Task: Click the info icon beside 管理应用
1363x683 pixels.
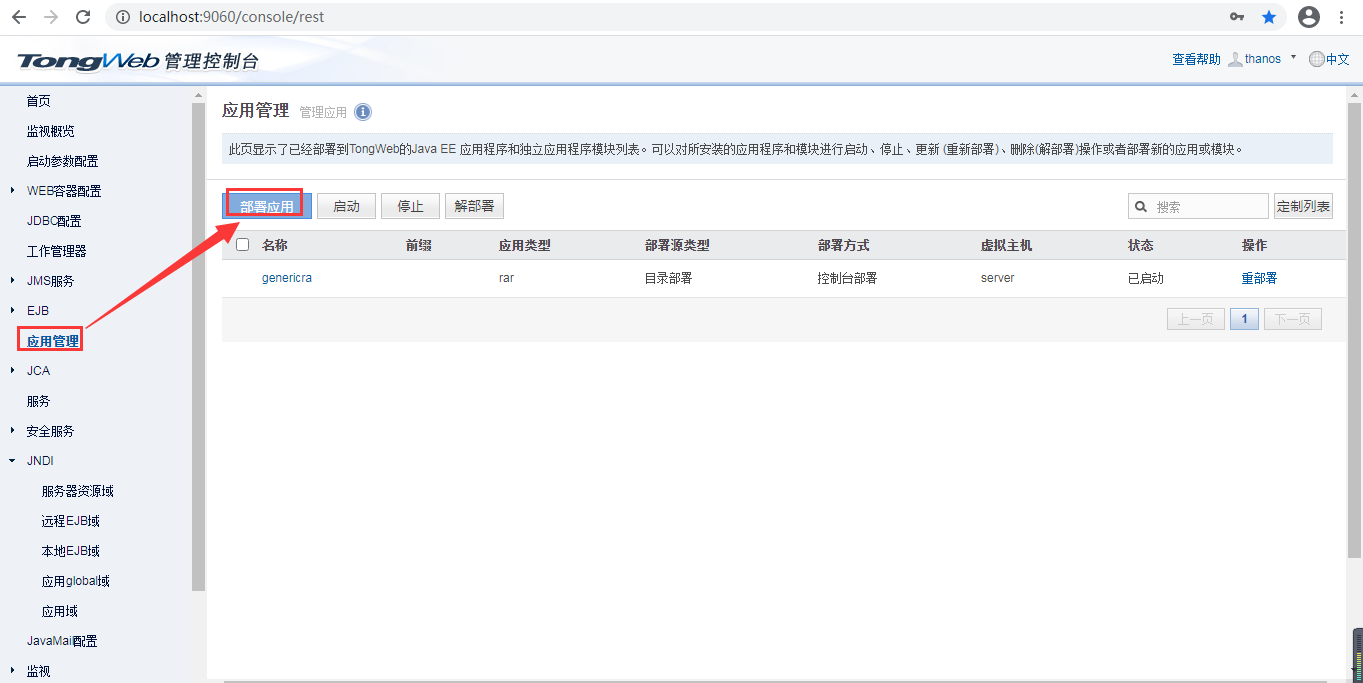Action: pos(363,112)
